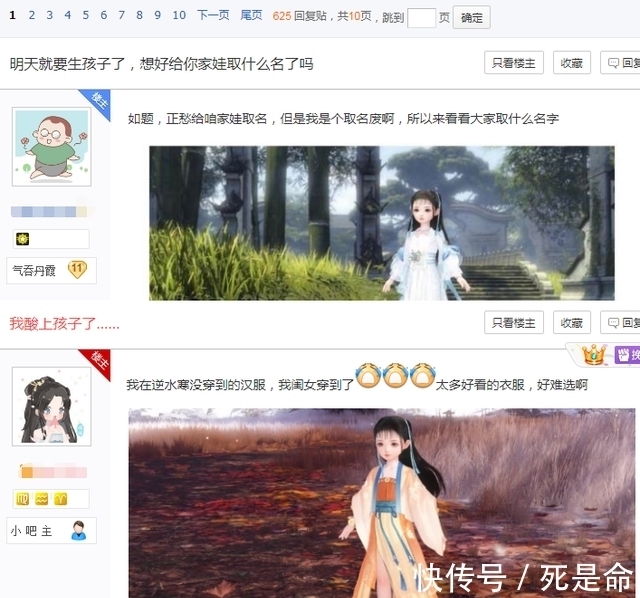This screenshot has height=598, width=640.
Task: Open the girl in white dress image
Action: pyautogui.click(x=382, y=223)
